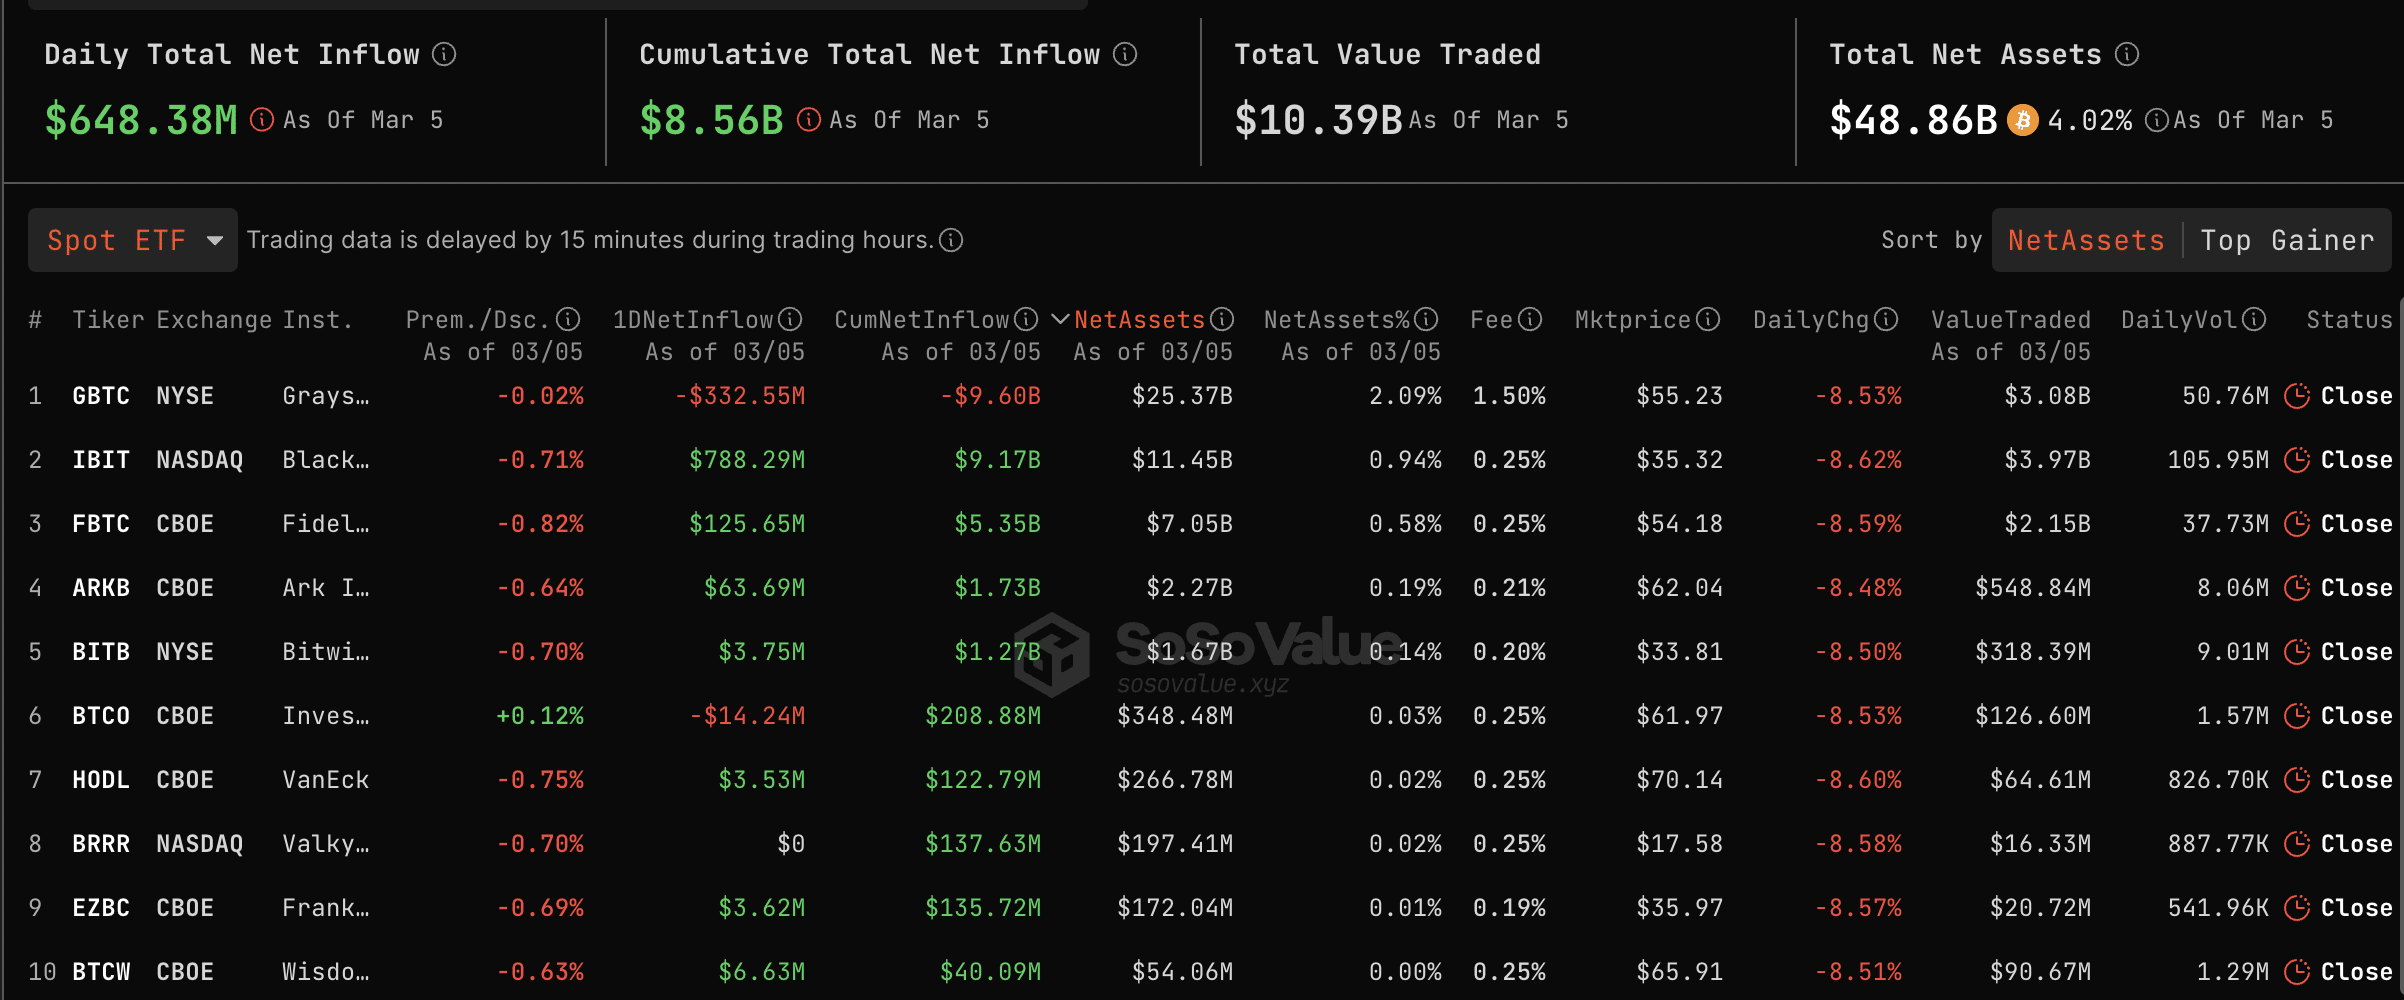Click the clock status icon in ARKB row
2404x1000 pixels.
click(2297, 588)
